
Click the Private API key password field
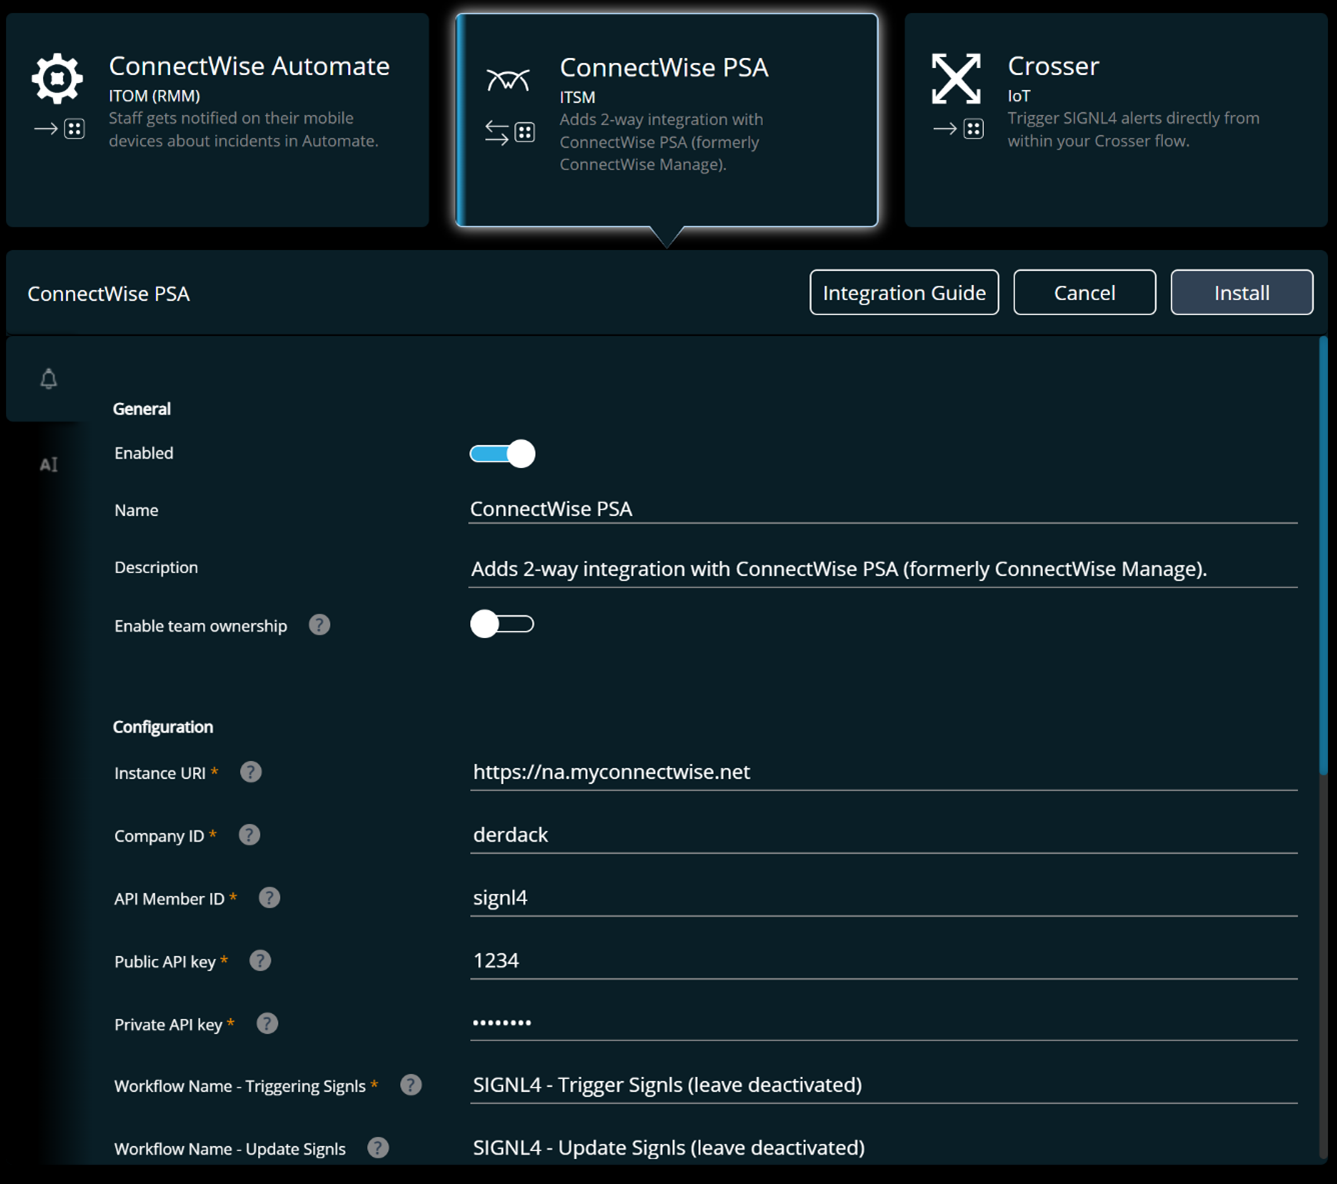pos(883,1023)
